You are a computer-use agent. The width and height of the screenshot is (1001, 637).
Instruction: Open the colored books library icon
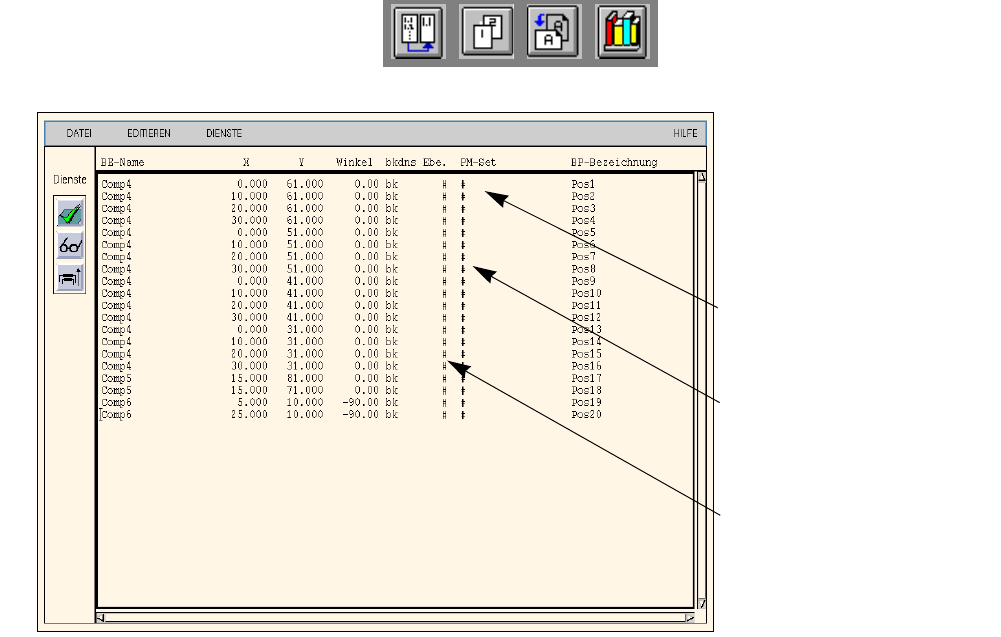[622, 32]
